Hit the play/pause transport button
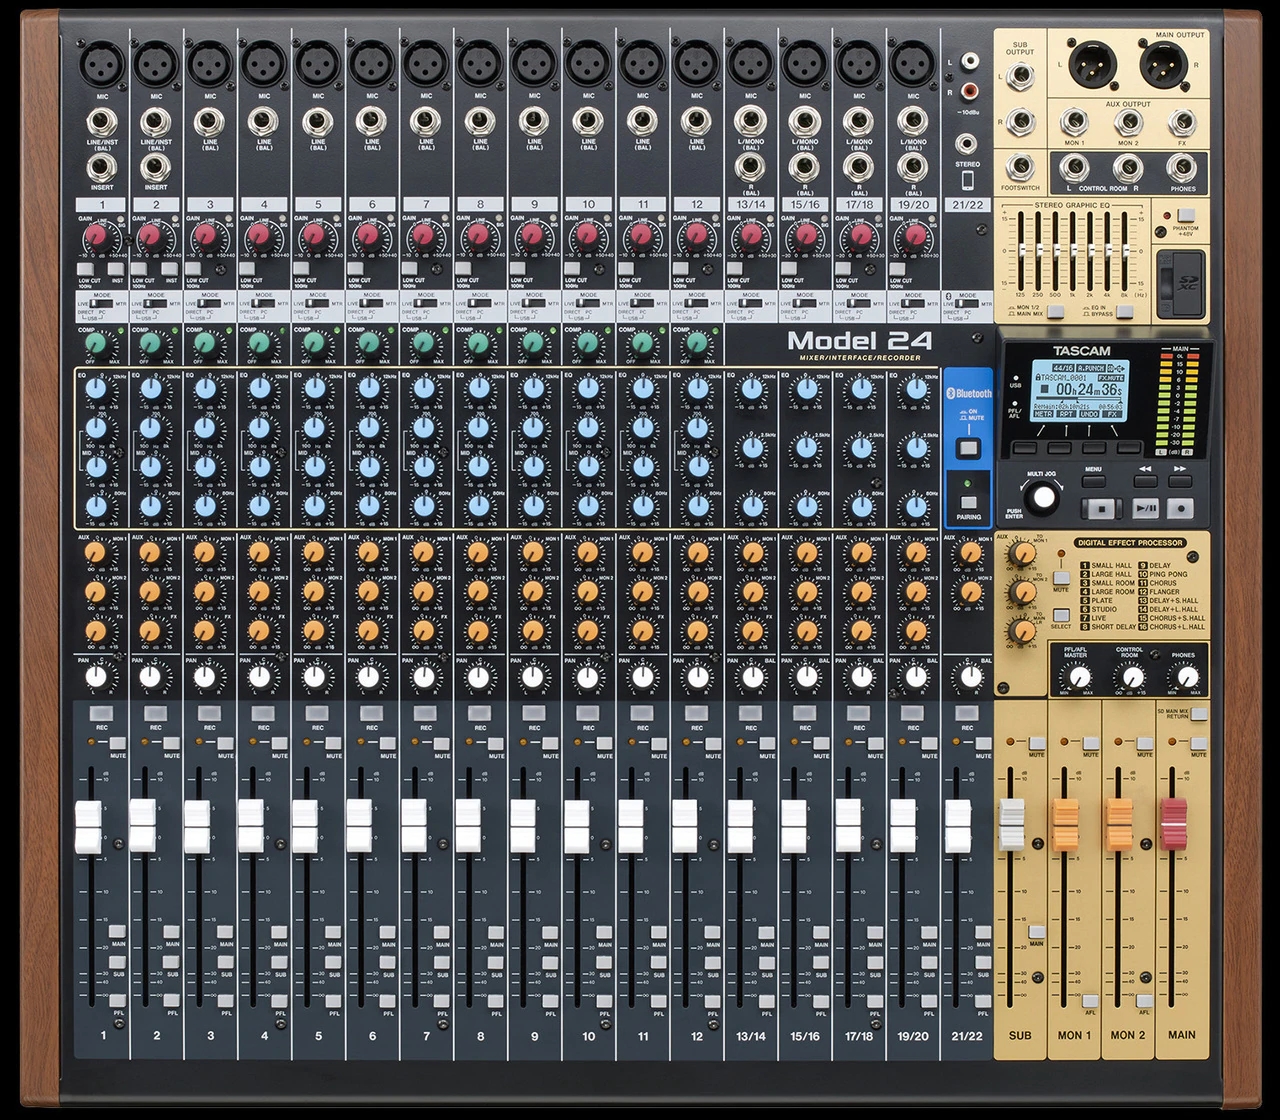 (x=1146, y=507)
